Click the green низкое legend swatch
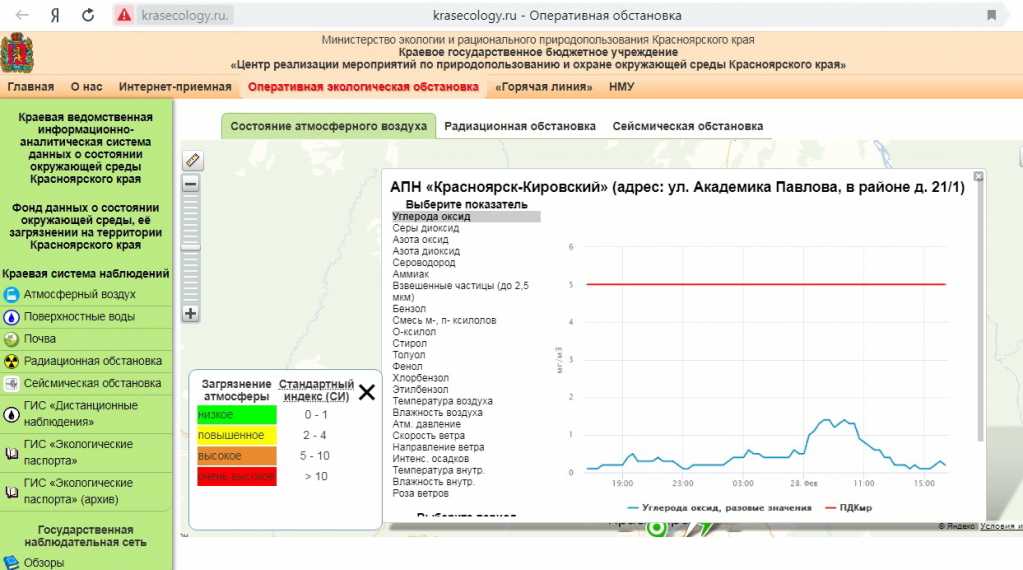1023x570 pixels. 237,415
